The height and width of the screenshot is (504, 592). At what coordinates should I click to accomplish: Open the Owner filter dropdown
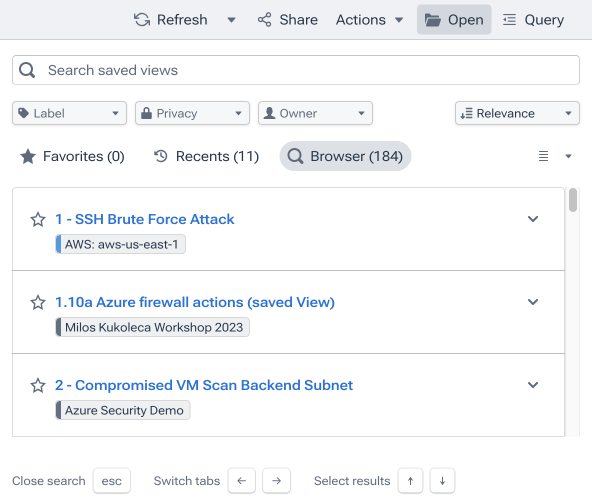click(x=315, y=113)
